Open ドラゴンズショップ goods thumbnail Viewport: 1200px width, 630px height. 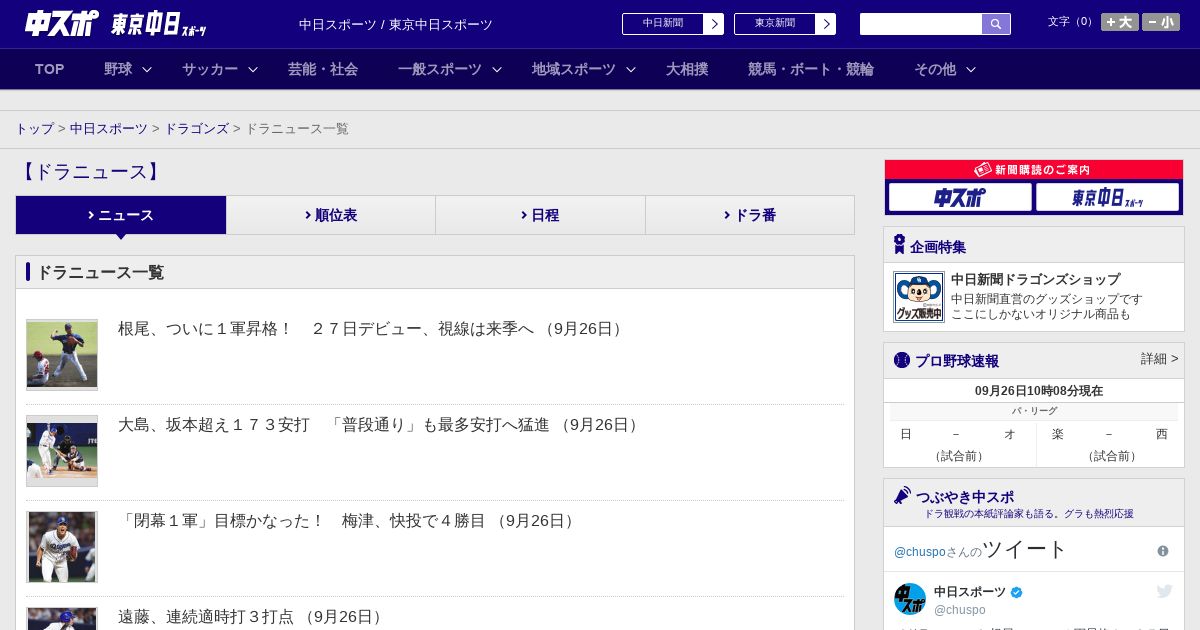pos(919,297)
